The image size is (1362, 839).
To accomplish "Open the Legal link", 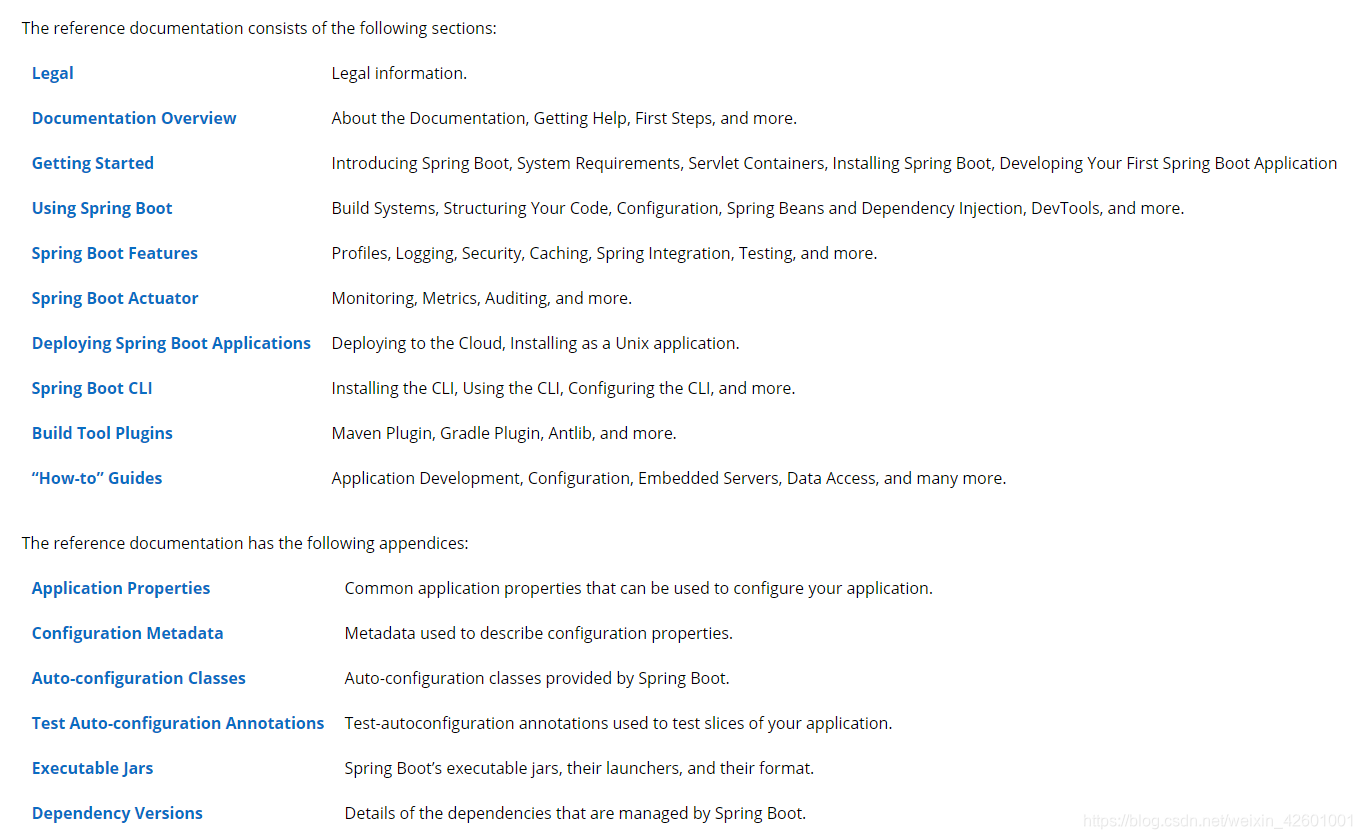I will (x=53, y=73).
